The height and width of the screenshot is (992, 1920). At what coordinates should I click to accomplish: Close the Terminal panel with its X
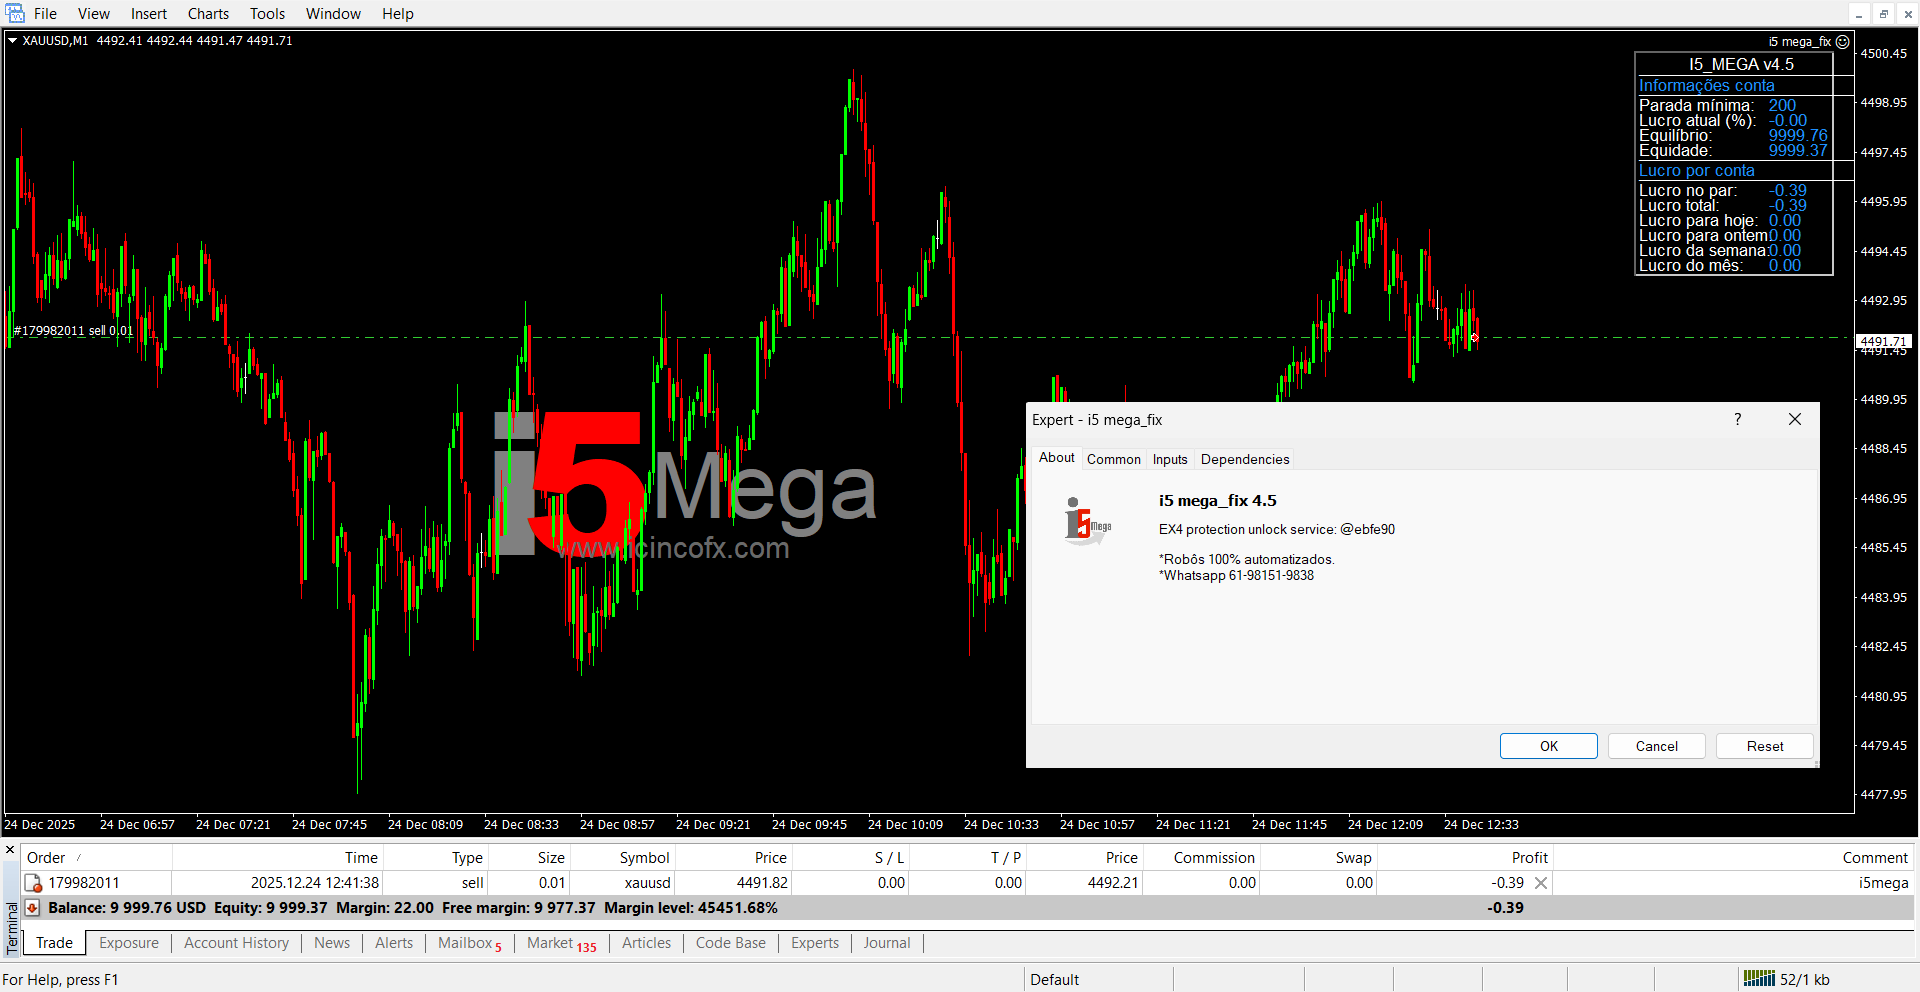10,851
